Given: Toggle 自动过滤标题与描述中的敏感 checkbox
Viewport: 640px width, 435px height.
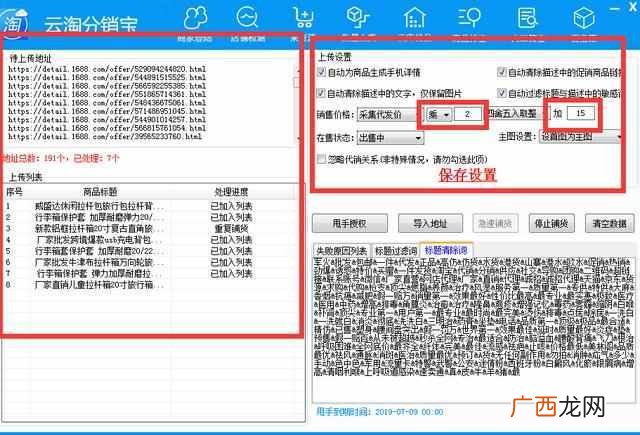Looking at the screenshot, I should click(x=502, y=93).
